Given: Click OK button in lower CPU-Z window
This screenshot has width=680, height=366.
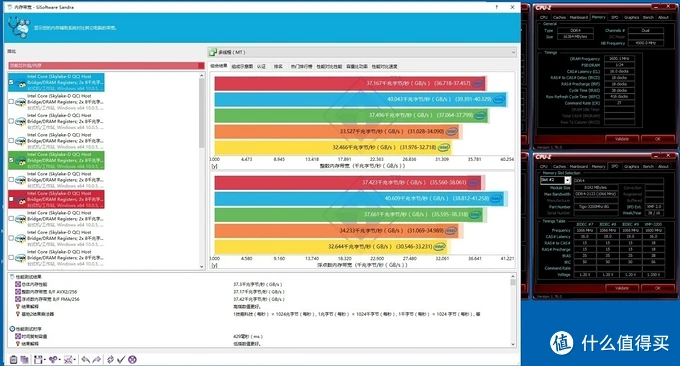Looking at the screenshot, I should [657, 288].
